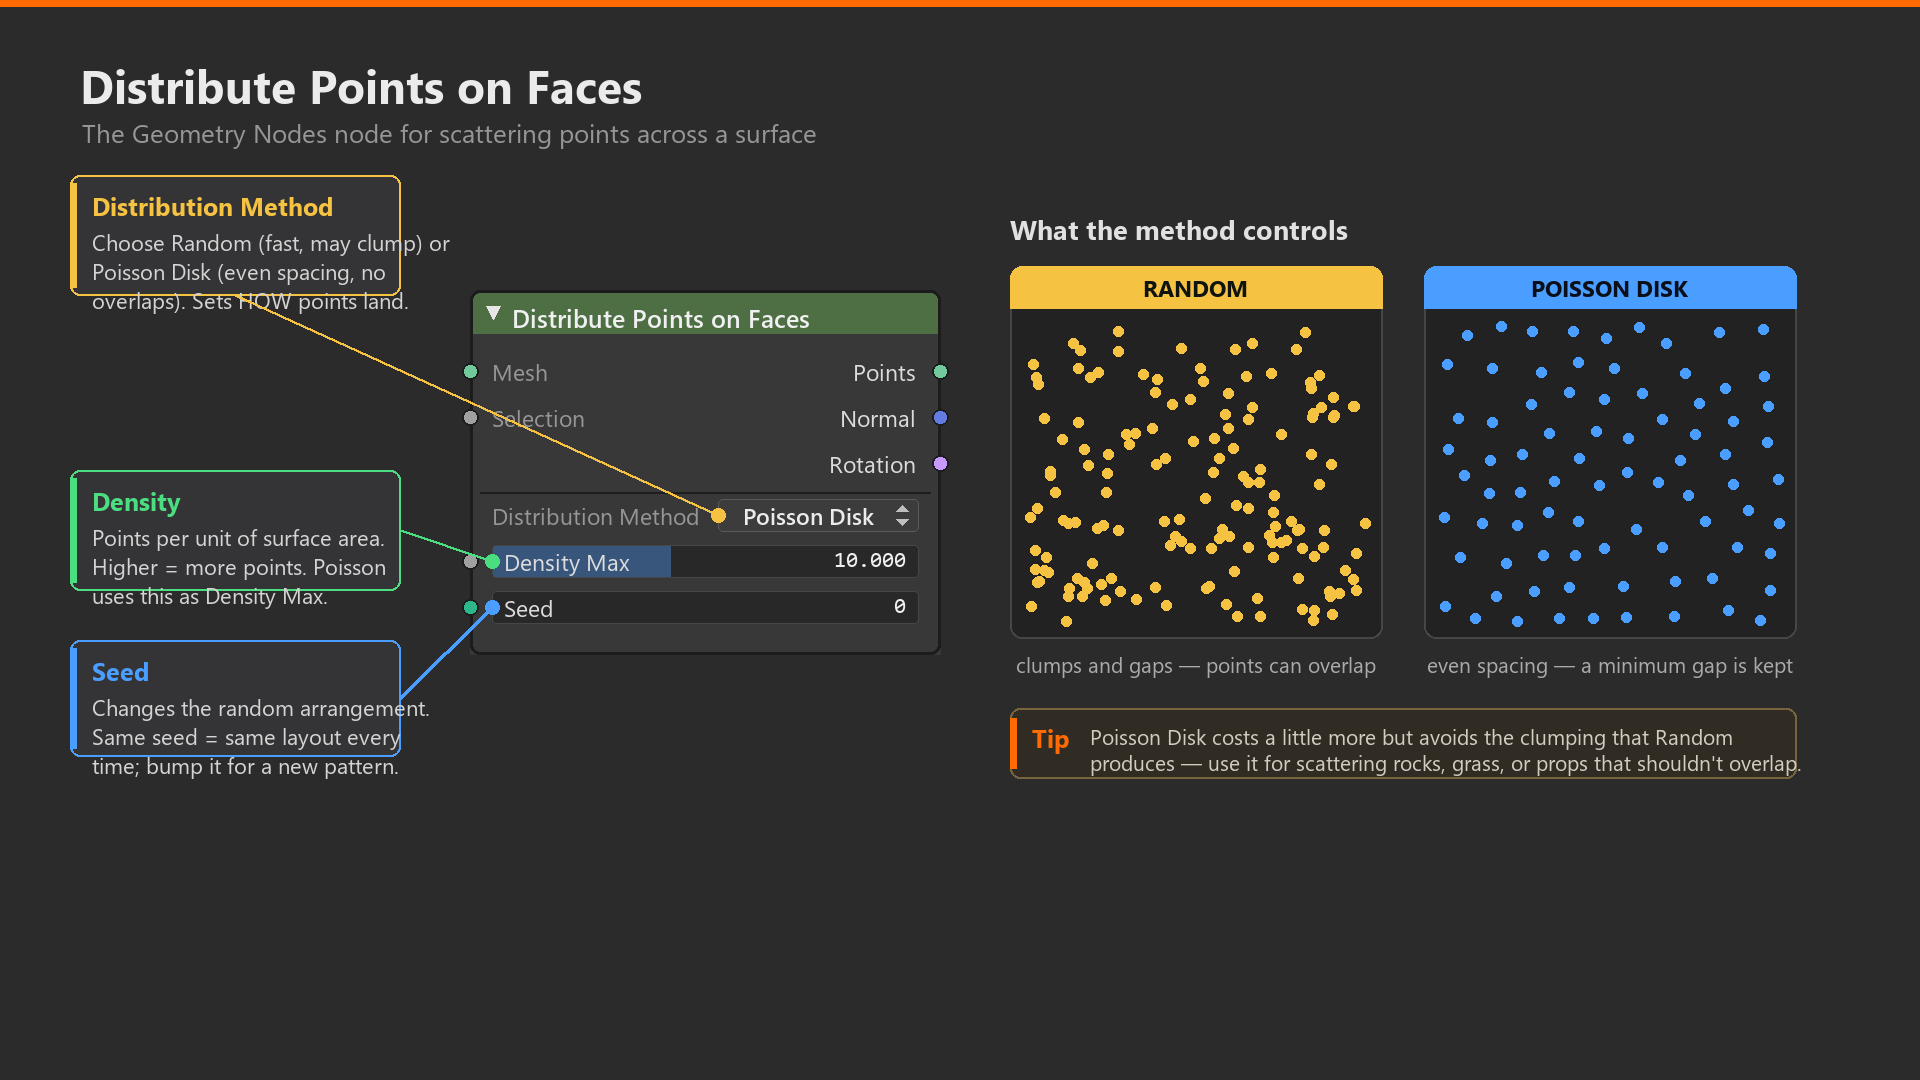Click the page title 'Distribute Points on Faces'

[361, 88]
